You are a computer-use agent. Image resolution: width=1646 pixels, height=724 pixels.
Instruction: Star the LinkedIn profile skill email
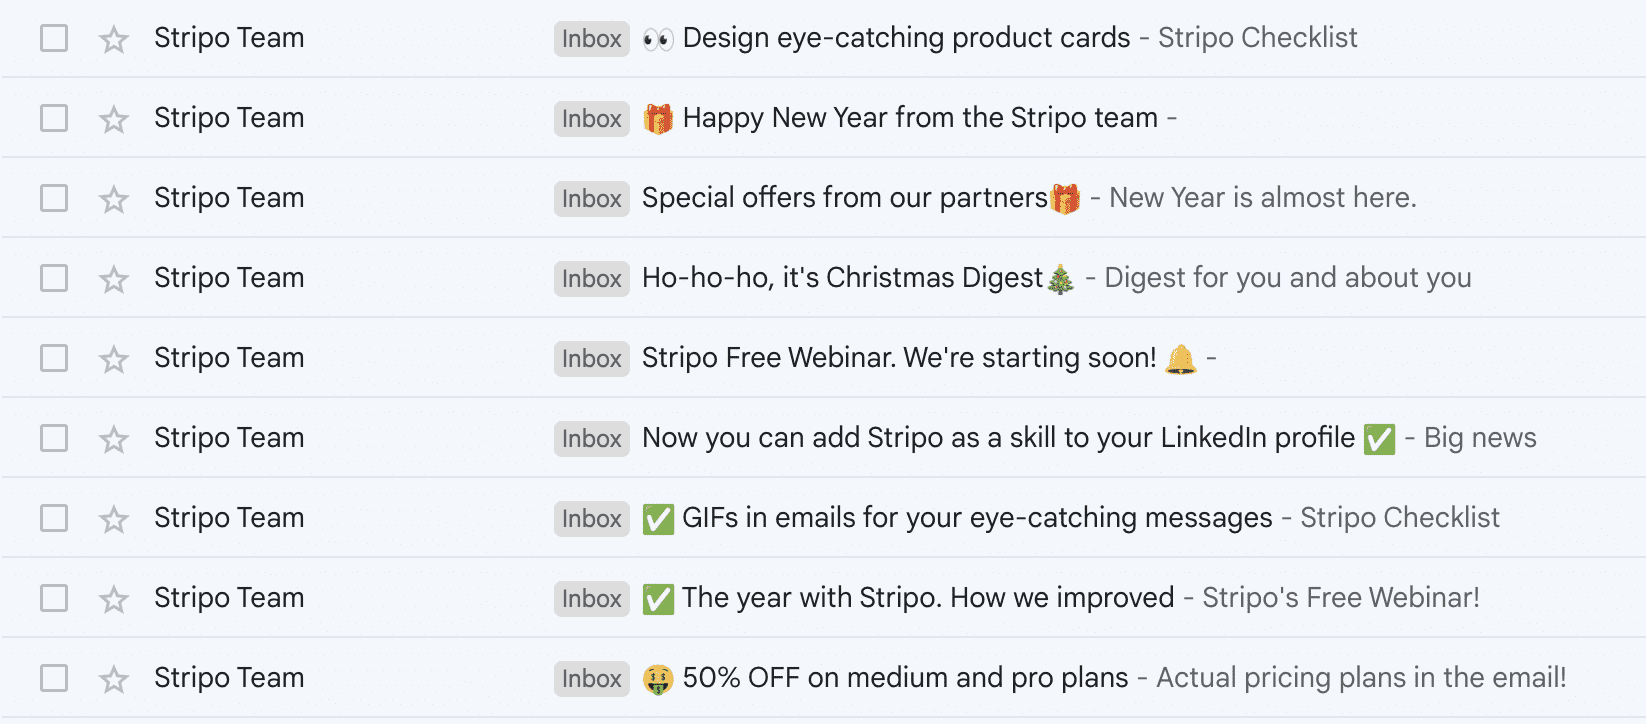(x=114, y=439)
